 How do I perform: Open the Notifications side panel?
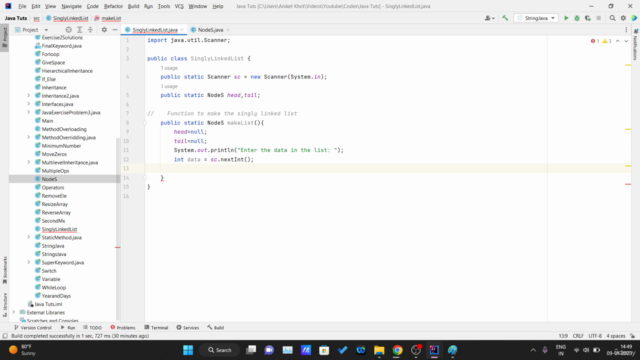(636, 45)
